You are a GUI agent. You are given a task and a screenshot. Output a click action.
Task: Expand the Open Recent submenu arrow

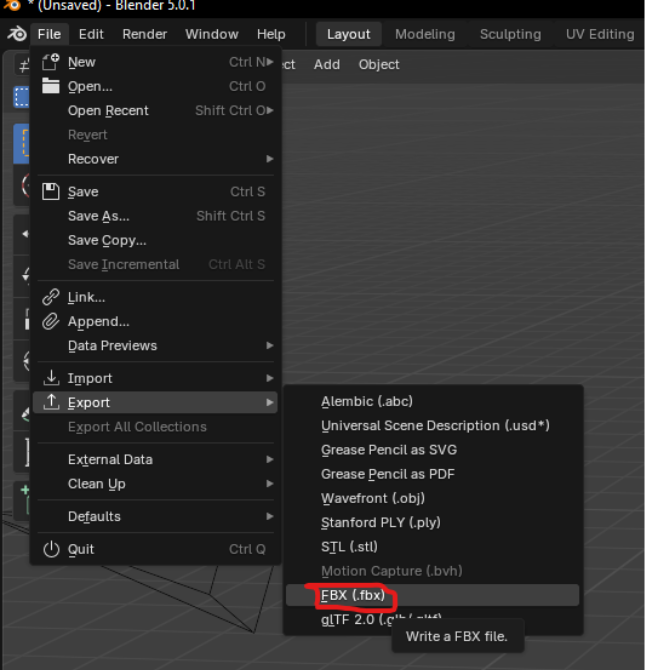[x=270, y=110]
